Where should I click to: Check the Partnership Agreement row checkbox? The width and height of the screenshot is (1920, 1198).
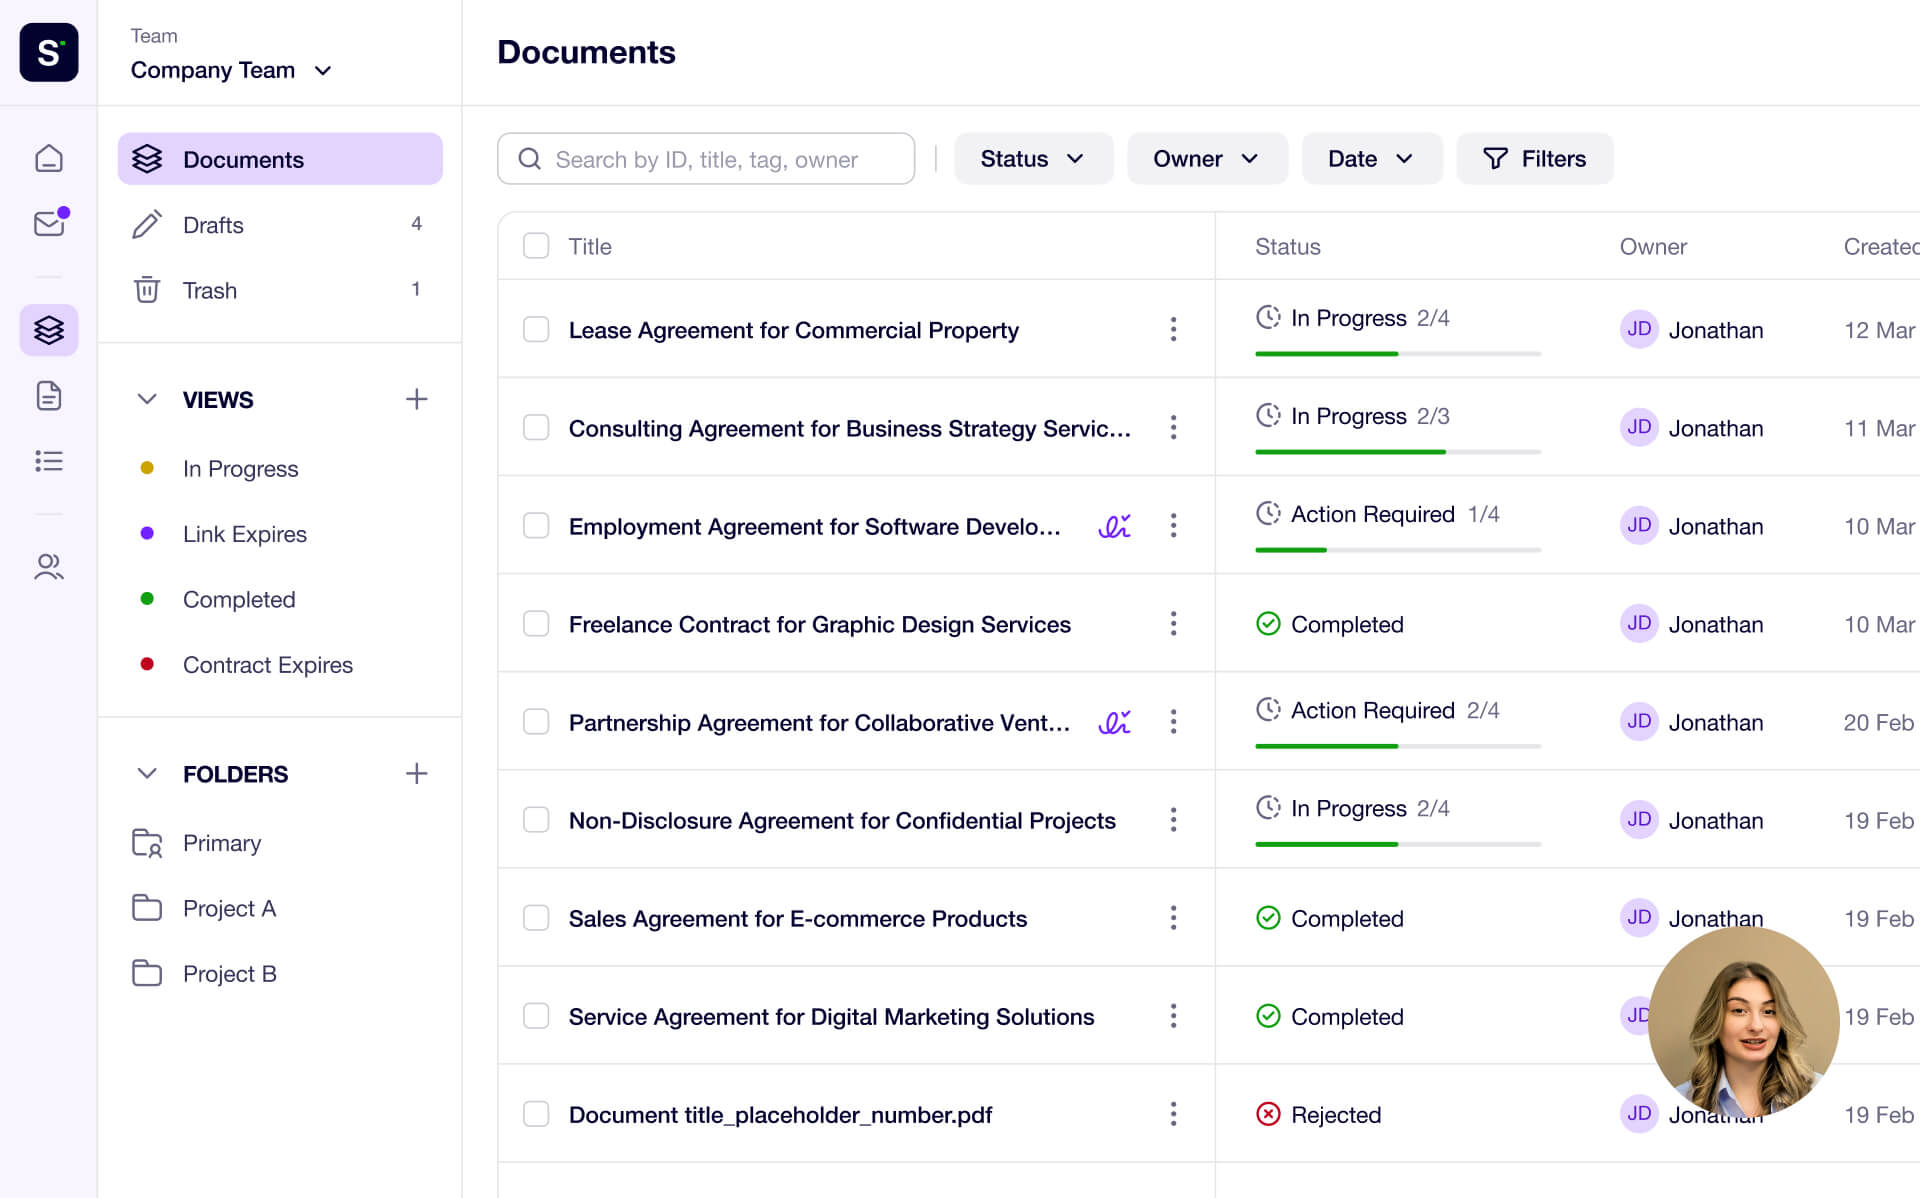click(x=536, y=721)
